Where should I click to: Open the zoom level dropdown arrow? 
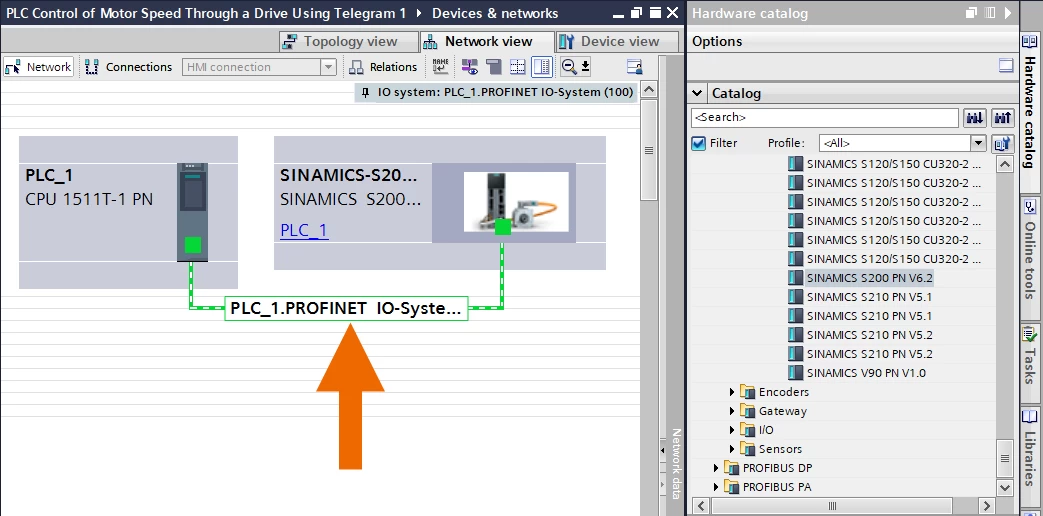click(585, 66)
